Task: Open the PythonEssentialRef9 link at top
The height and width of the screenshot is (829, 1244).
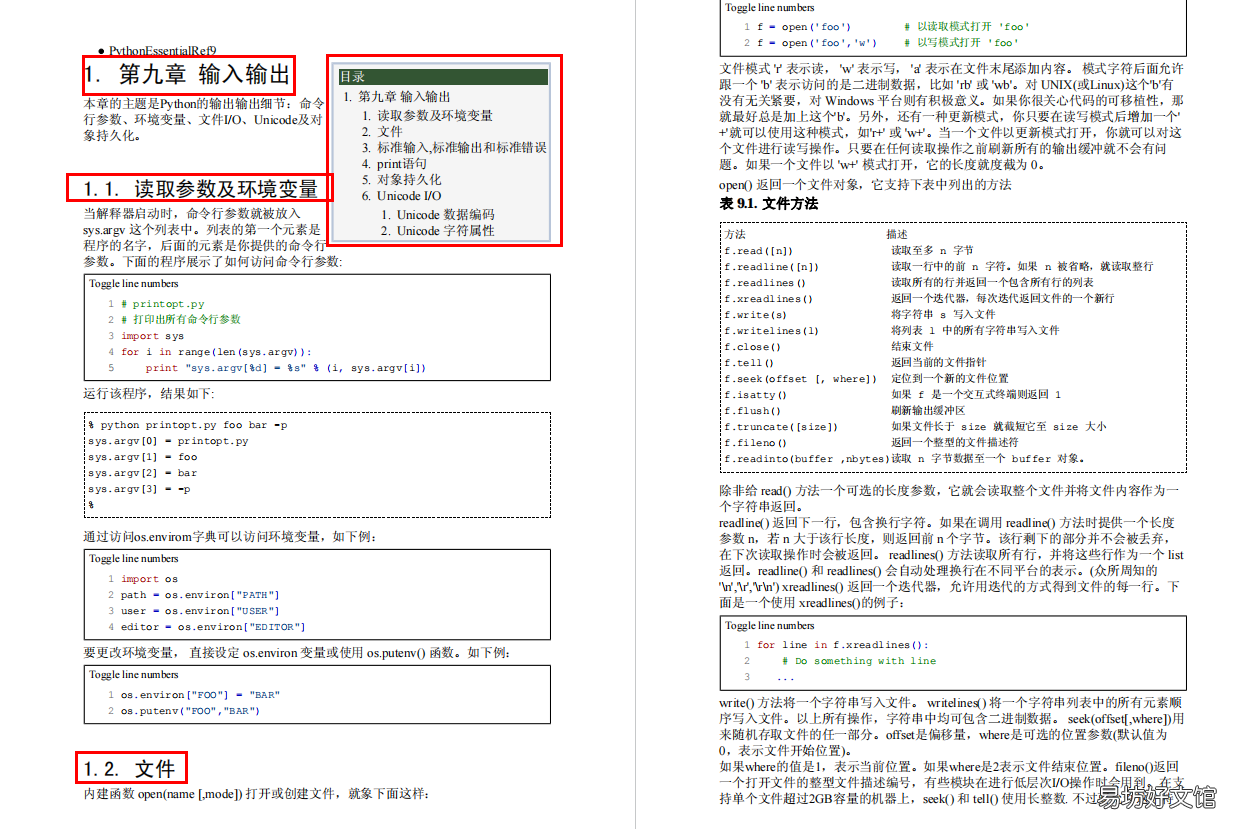Action: click(162, 50)
